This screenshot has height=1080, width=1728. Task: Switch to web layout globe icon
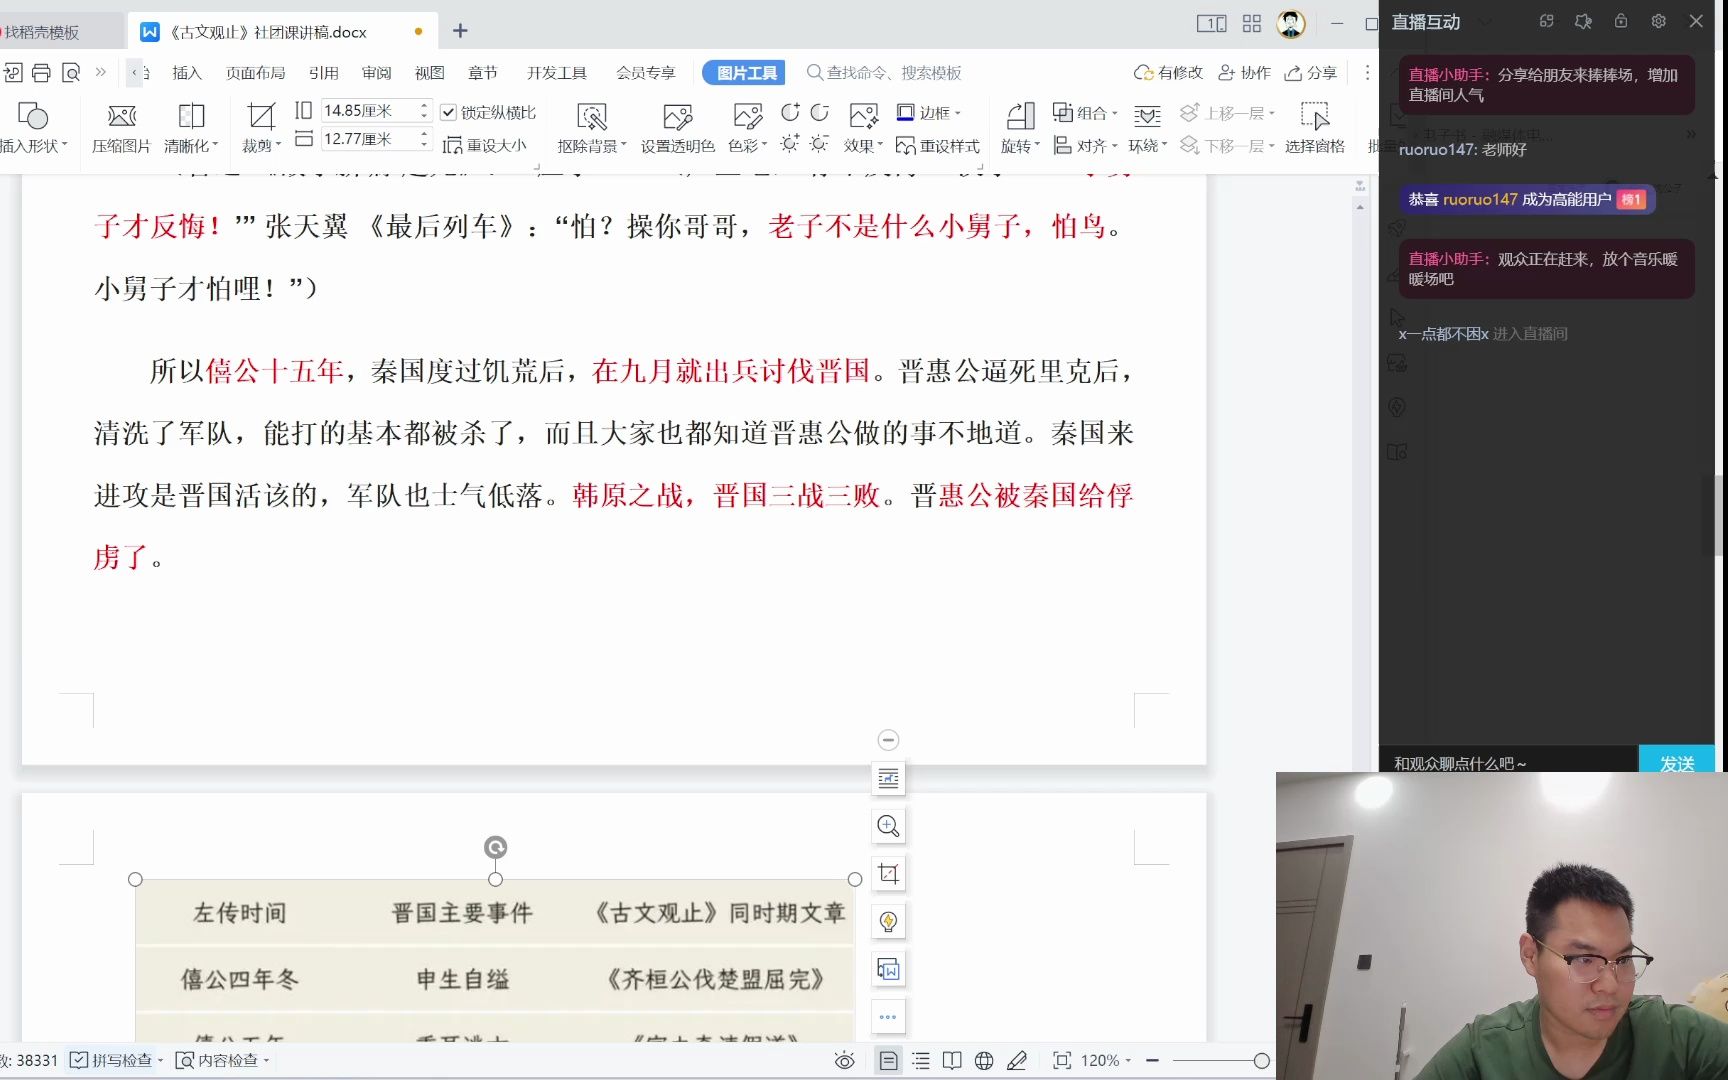984,1061
